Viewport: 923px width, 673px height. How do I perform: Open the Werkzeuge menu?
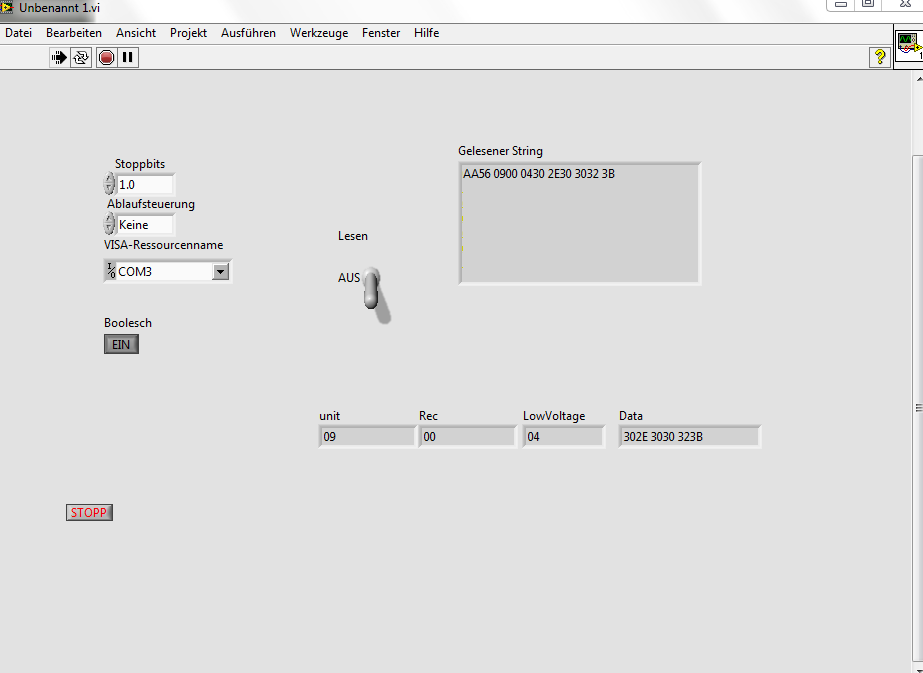pos(319,33)
